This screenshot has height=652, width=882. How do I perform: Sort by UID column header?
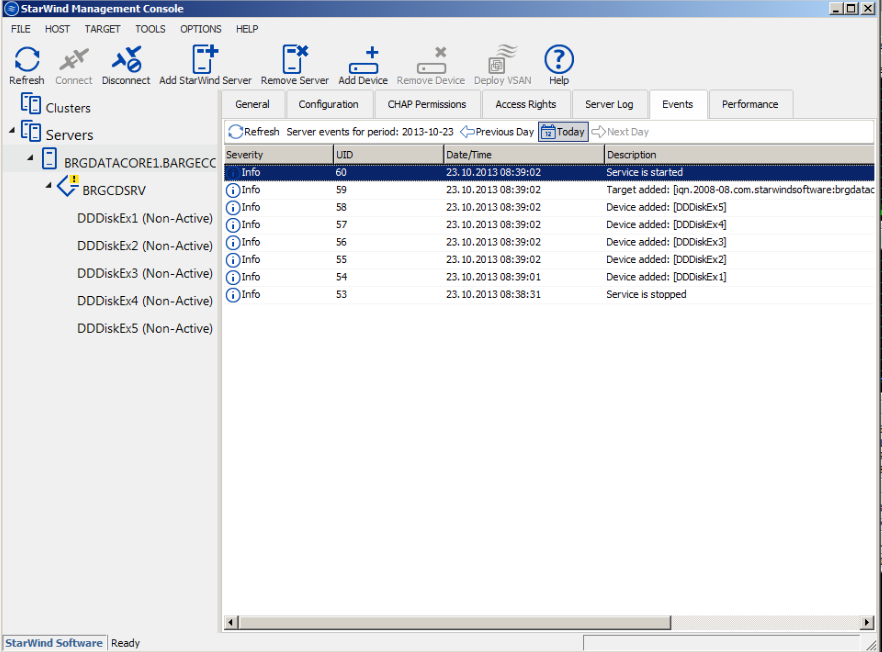pos(388,155)
